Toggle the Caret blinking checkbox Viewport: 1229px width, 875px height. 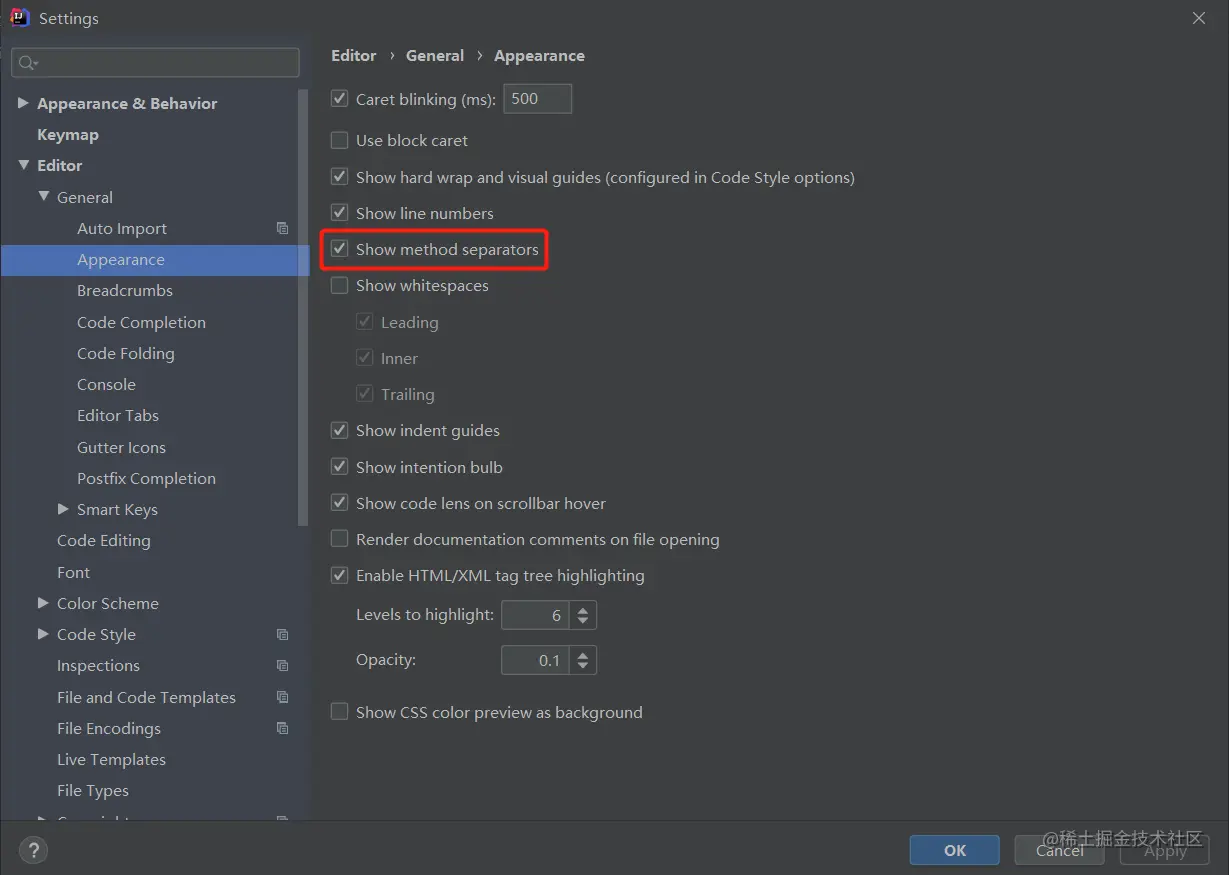(339, 99)
